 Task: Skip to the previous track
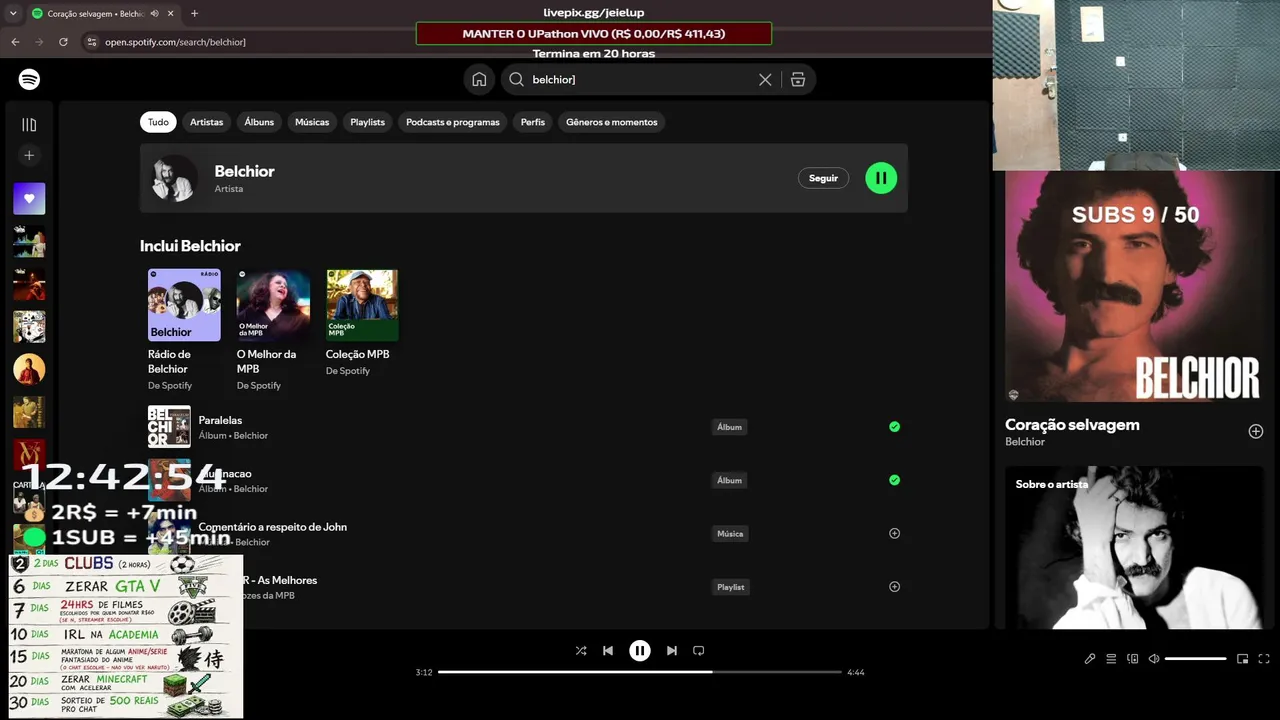click(x=608, y=650)
